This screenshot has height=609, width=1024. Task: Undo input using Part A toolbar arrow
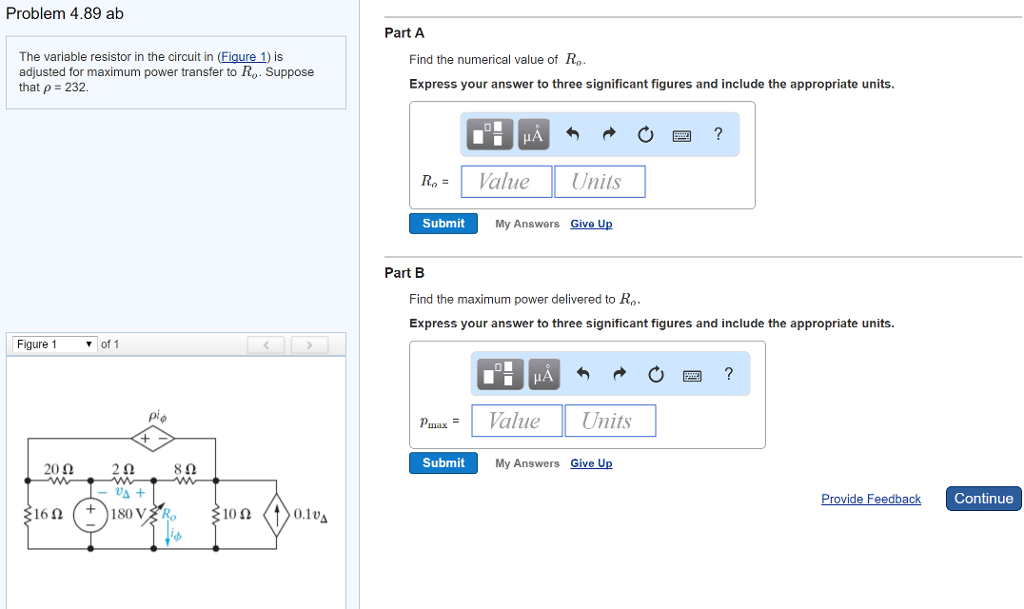pos(572,134)
